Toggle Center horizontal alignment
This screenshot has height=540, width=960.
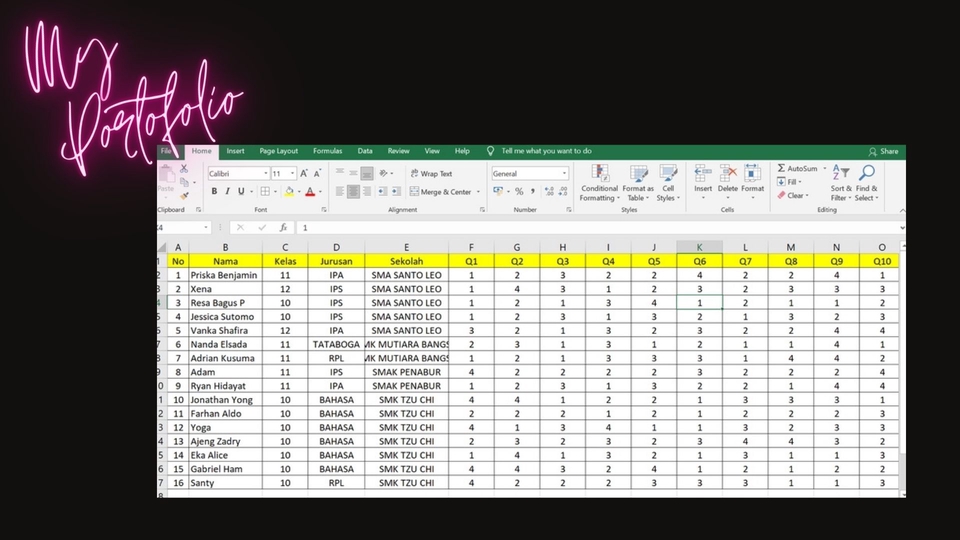pyautogui.click(x=353, y=192)
